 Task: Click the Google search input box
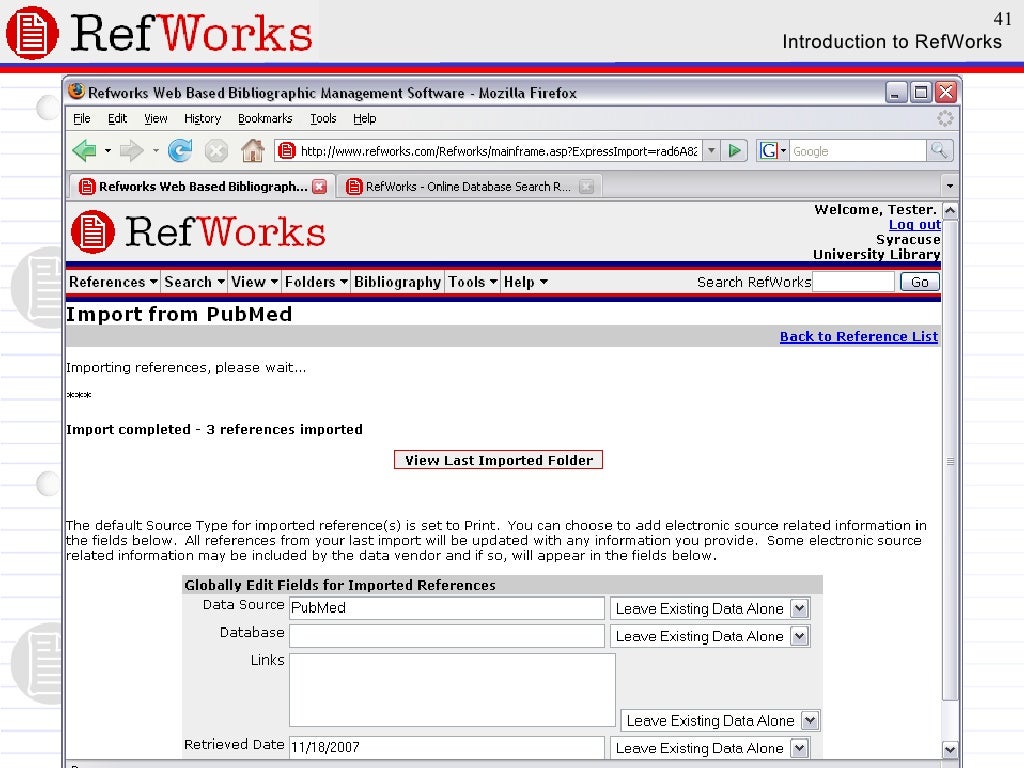[x=857, y=151]
